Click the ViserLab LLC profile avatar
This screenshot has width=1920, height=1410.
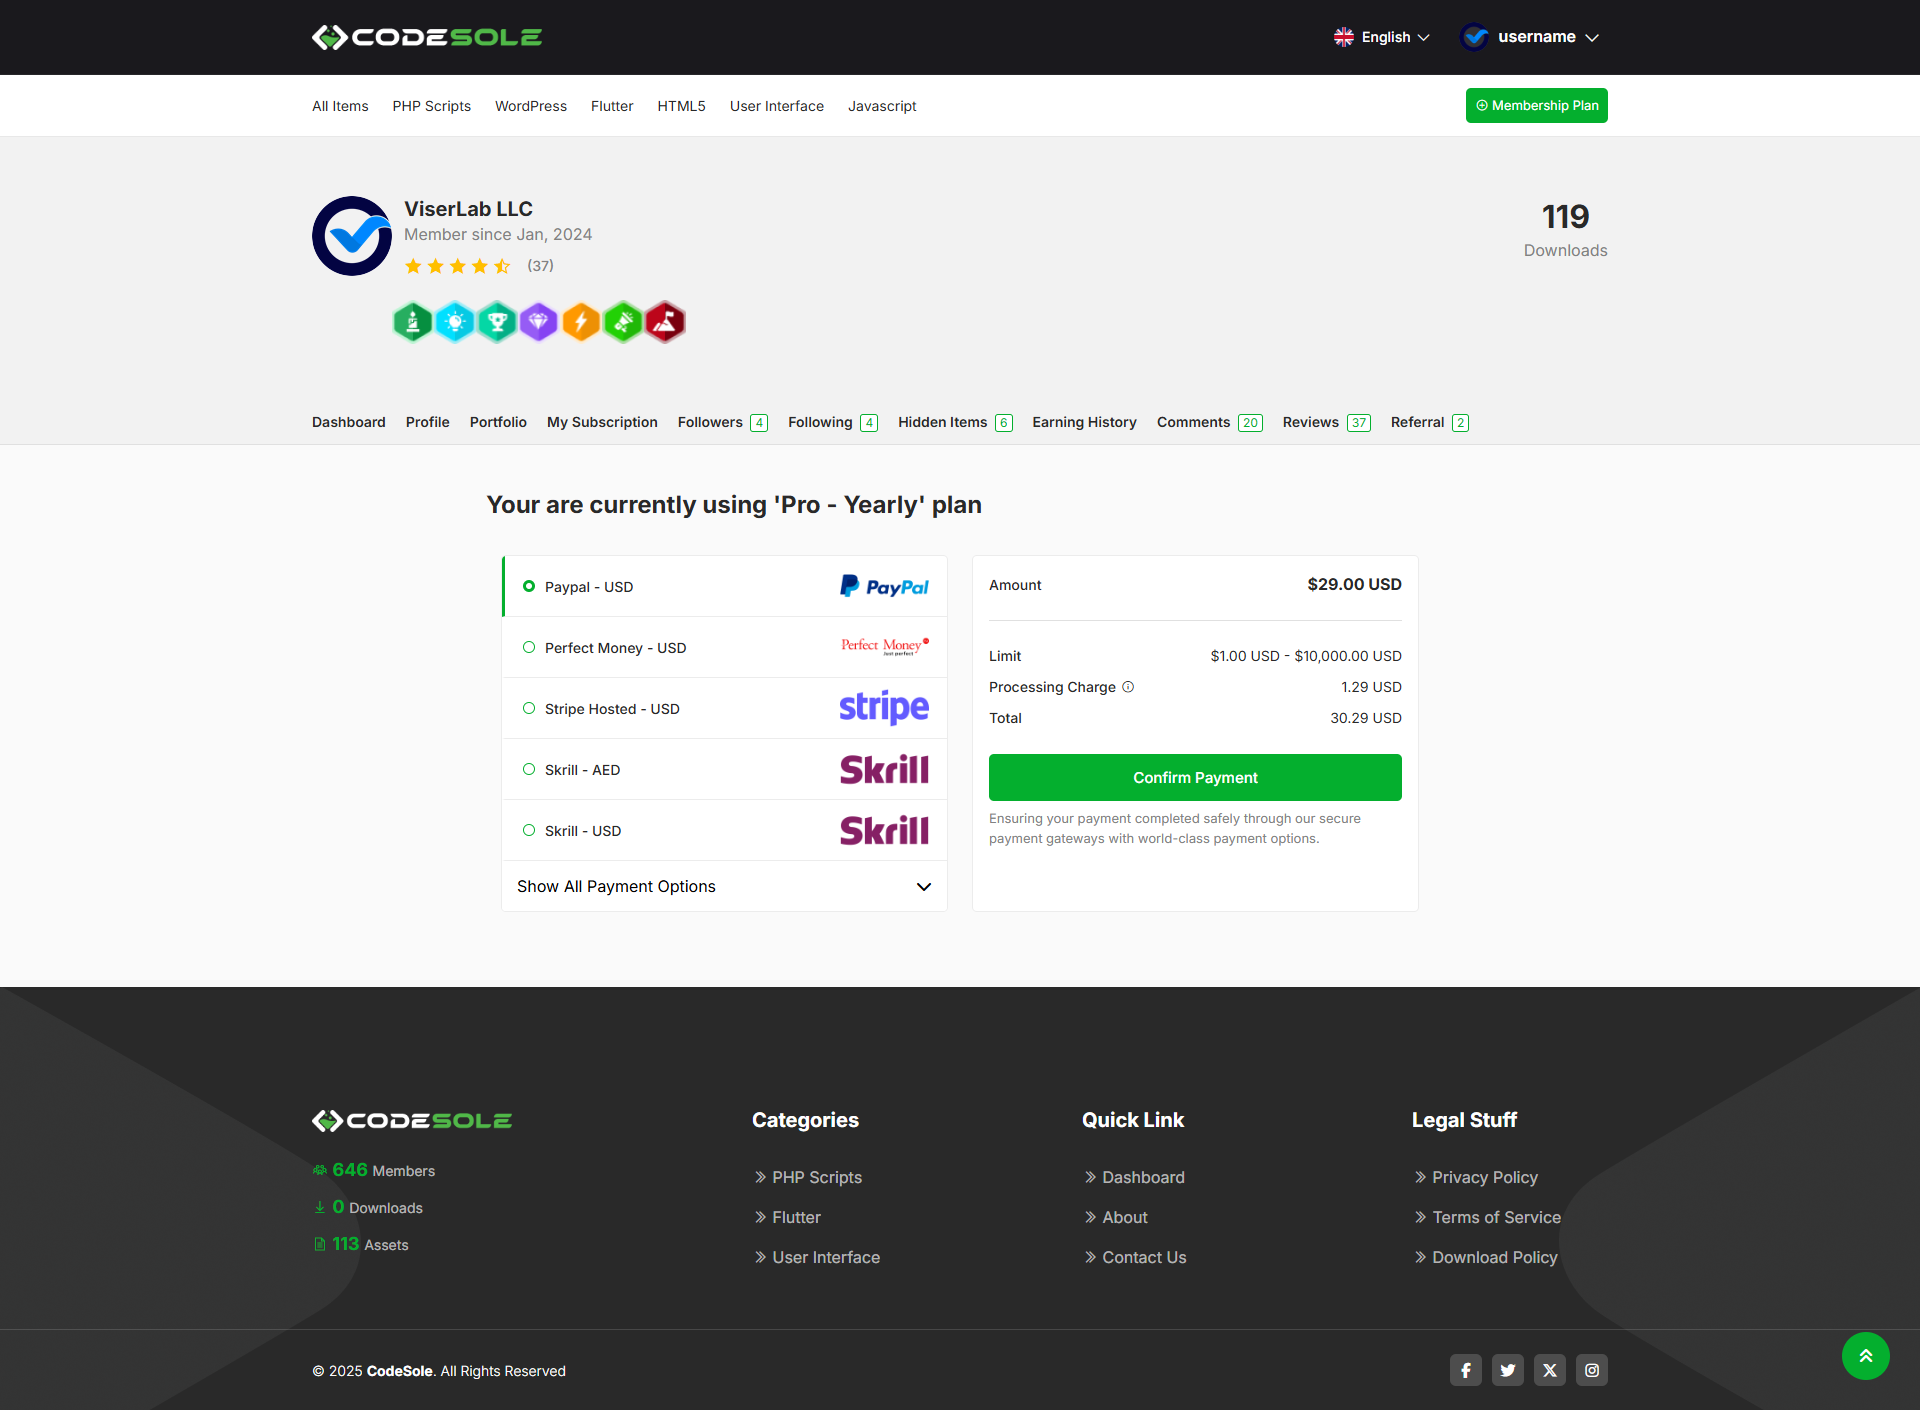coord(352,236)
